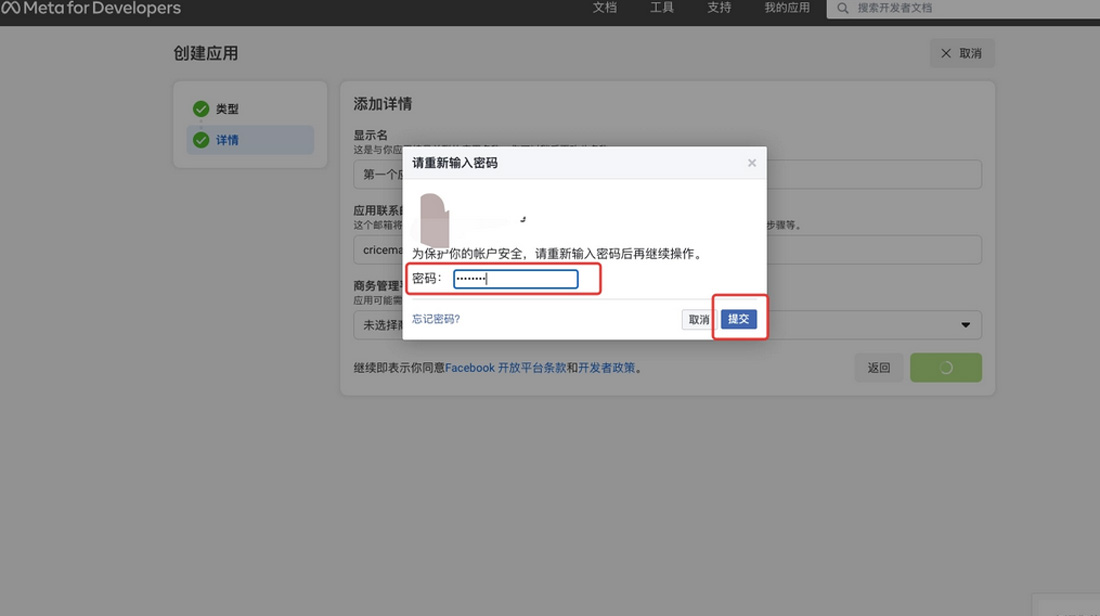Screen dimensions: 1100x616
Task: Click the green checkmark beside 详情
Action: click(x=201, y=140)
